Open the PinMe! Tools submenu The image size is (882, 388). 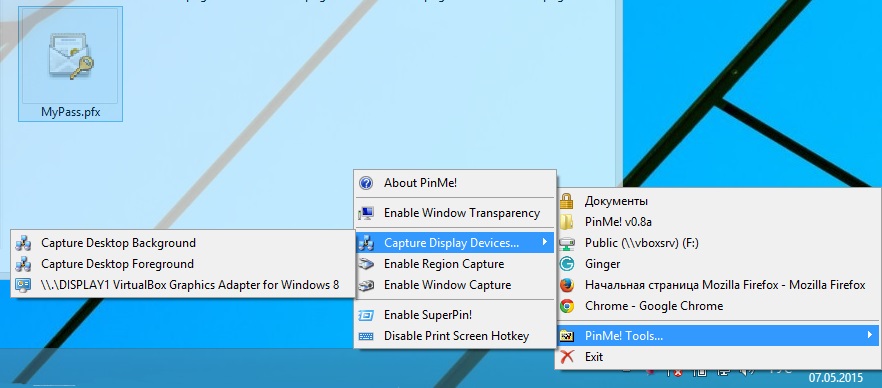(x=718, y=336)
